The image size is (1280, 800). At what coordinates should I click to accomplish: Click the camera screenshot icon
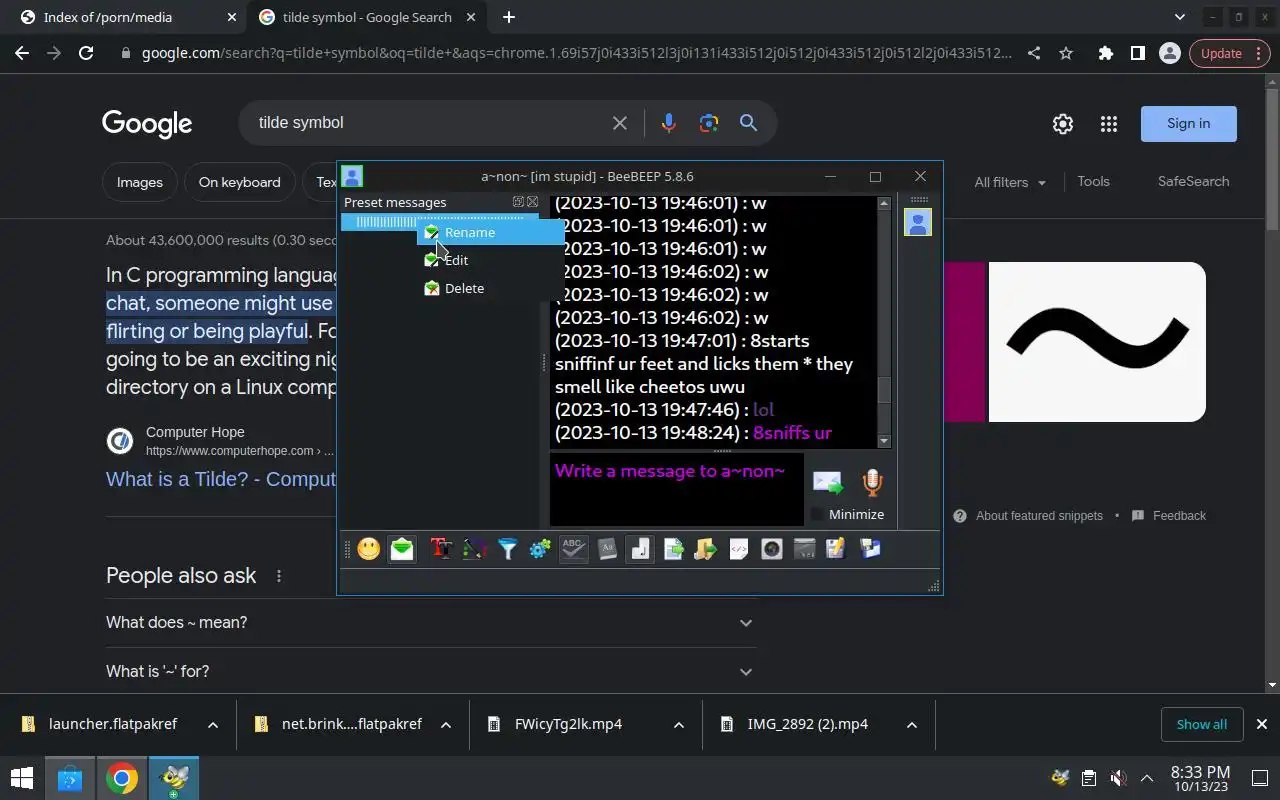(772, 549)
